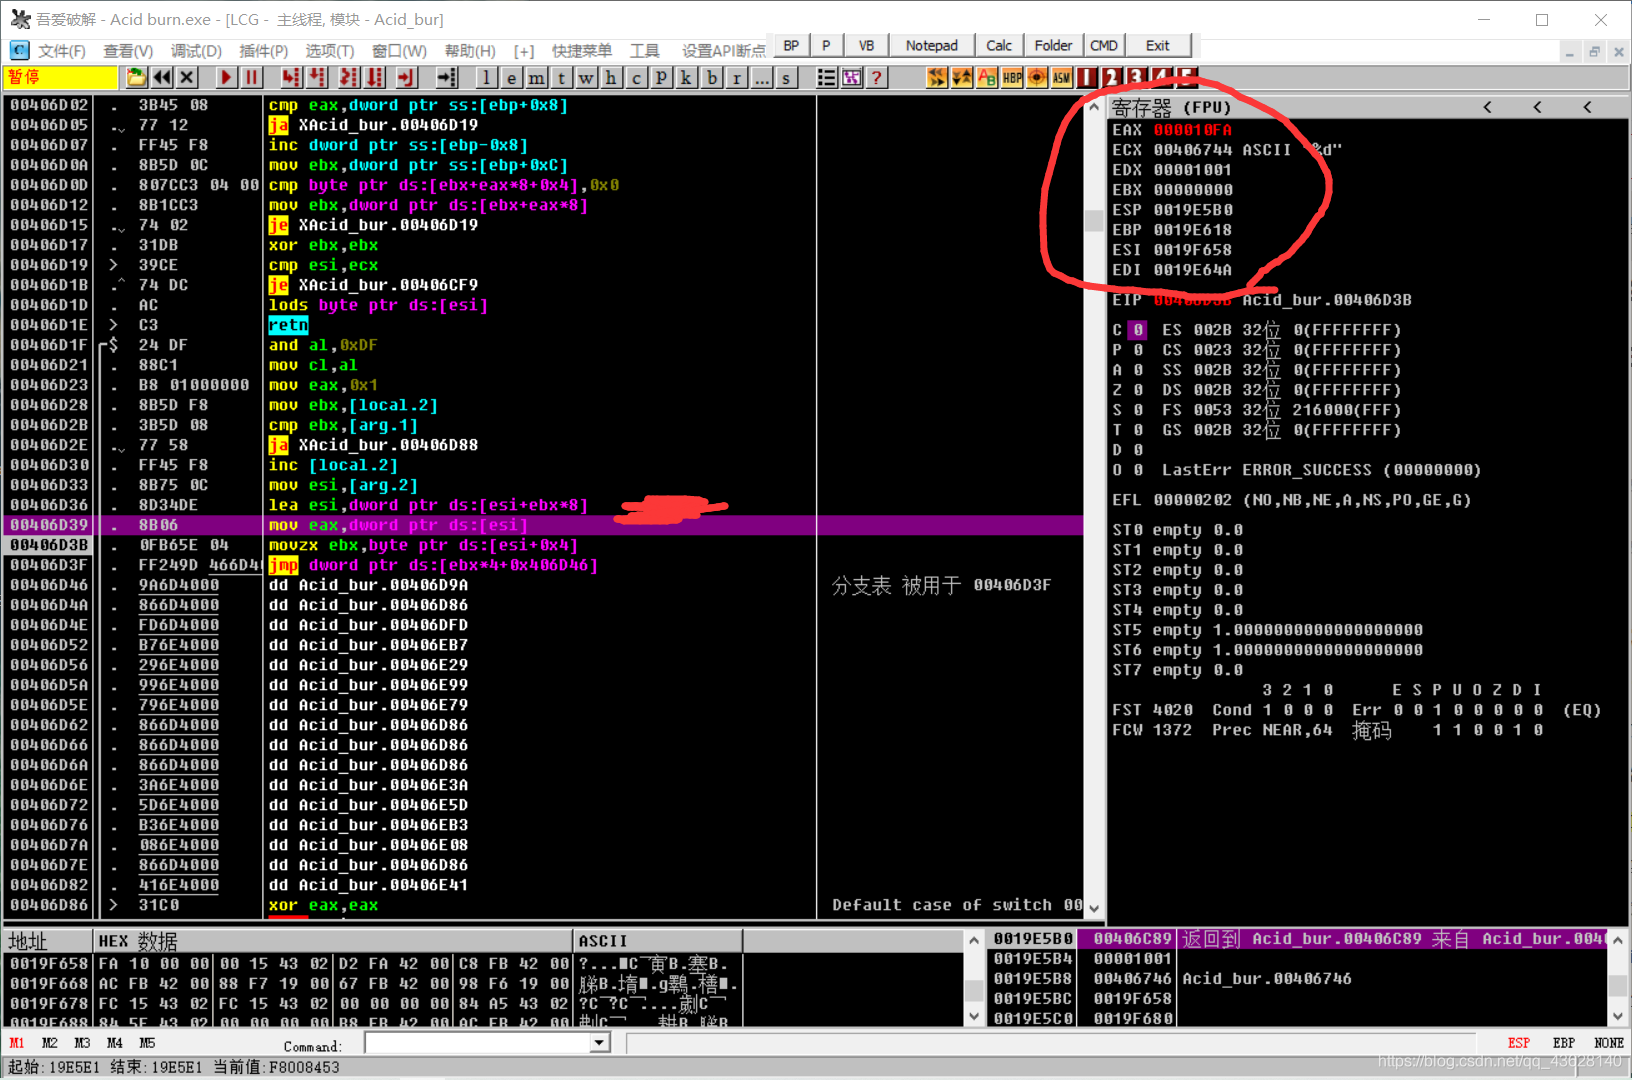Click the CMD button

[1104, 46]
